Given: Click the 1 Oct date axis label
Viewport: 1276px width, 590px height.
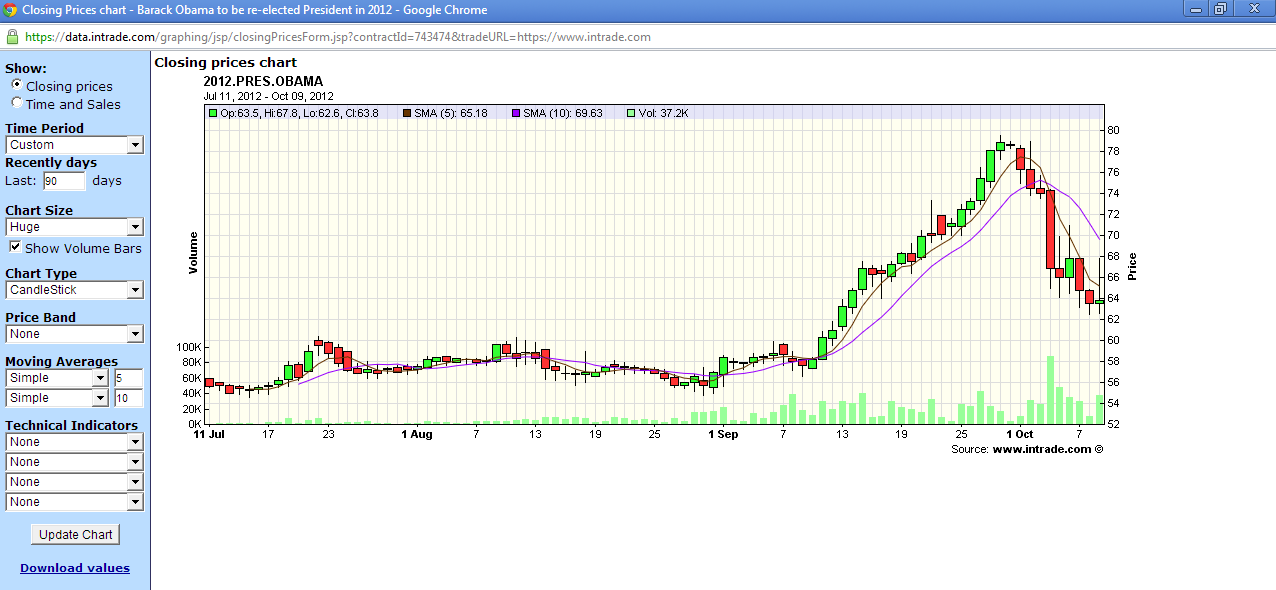Looking at the screenshot, I should 1020,434.
